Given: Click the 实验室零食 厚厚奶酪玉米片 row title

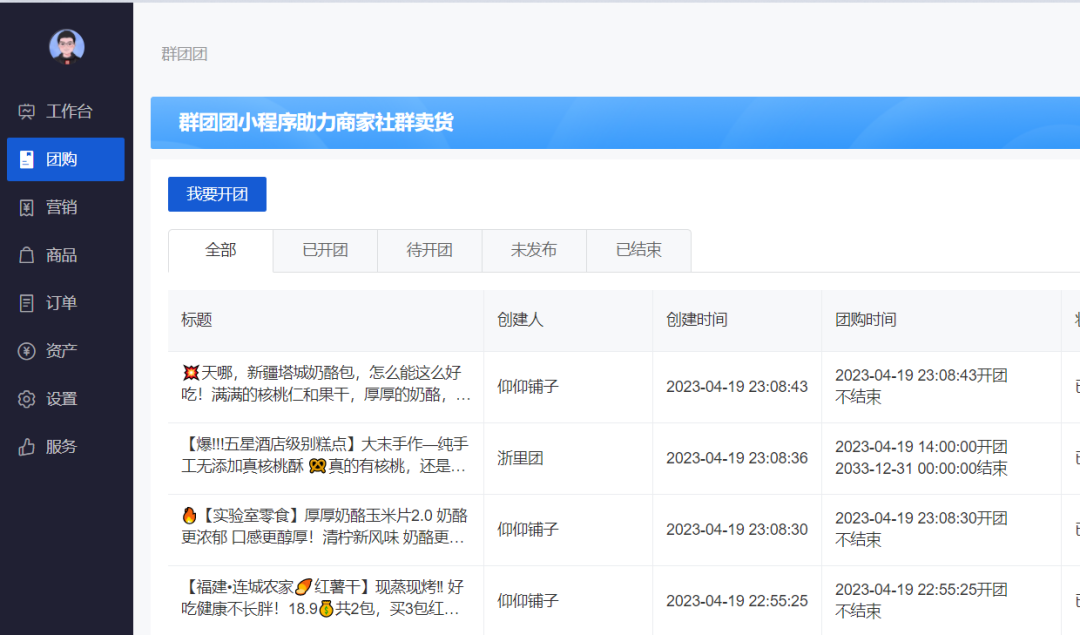Looking at the screenshot, I should click(x=326, y=528).
